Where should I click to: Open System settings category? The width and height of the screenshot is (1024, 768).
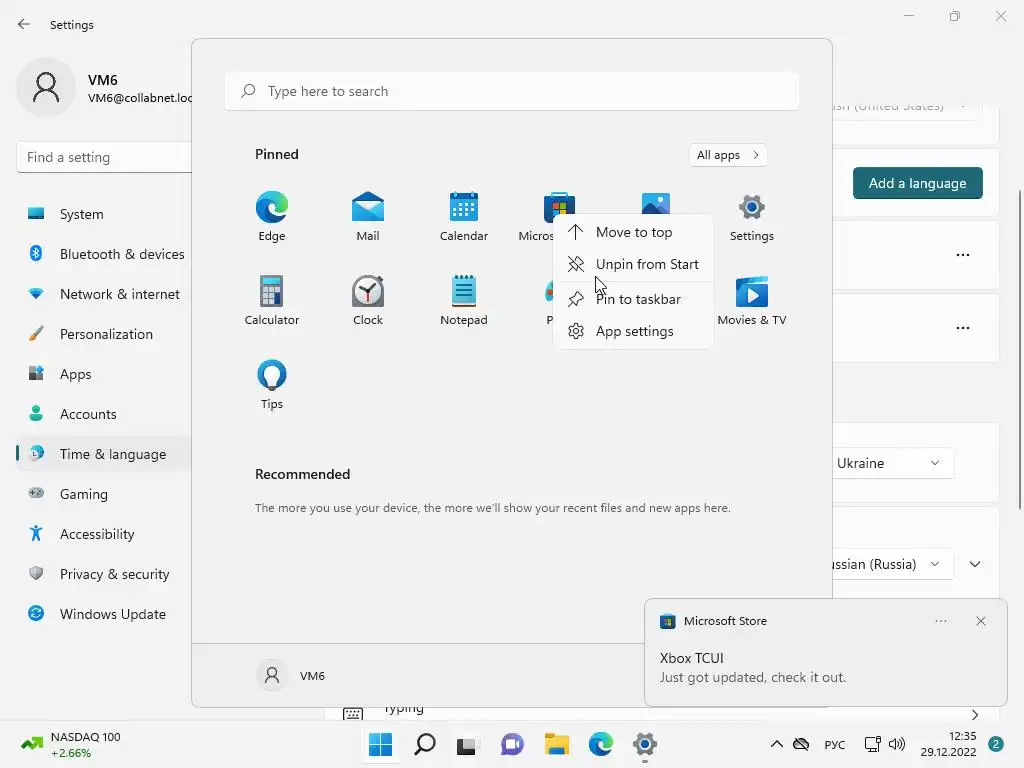tap(104, 214)
